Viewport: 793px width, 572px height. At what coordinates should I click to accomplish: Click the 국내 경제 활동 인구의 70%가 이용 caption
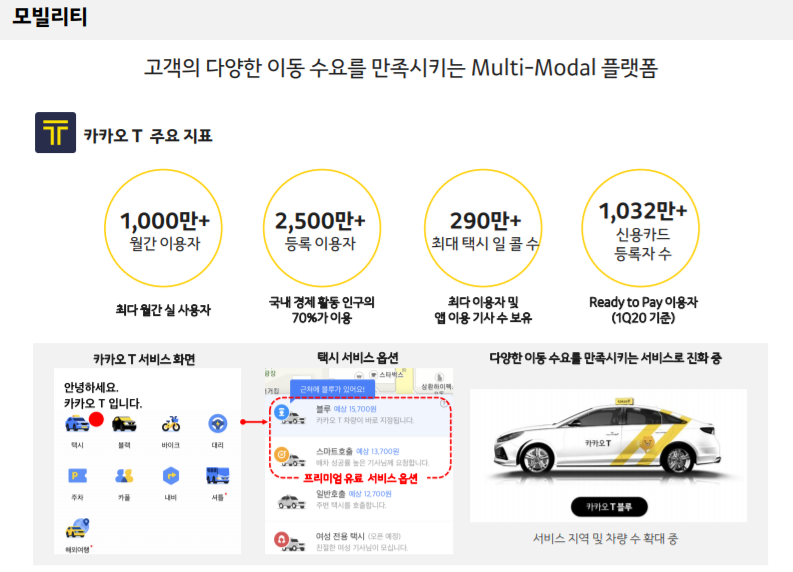point(322,310)
